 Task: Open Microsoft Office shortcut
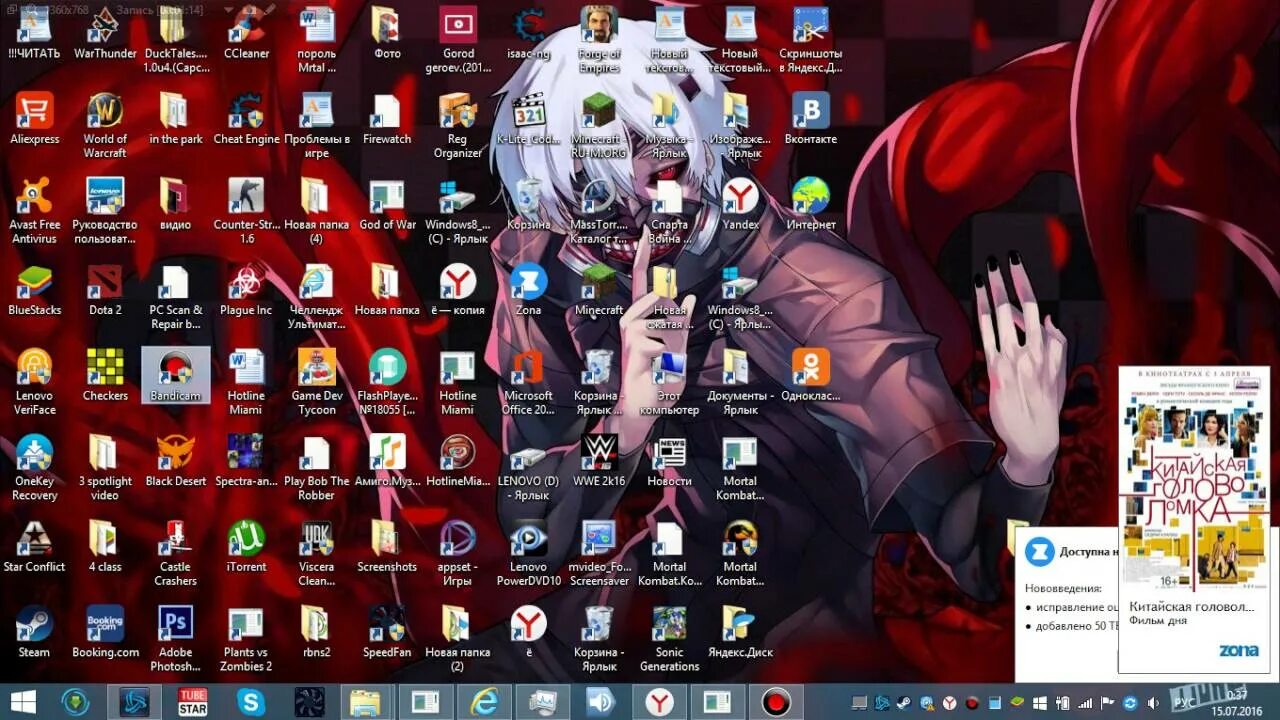click(528, 382)
